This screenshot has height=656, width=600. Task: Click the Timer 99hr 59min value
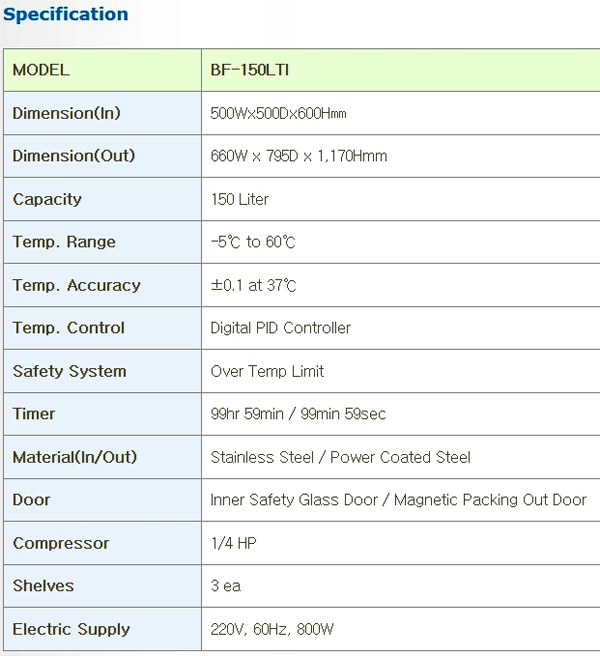(298, 414)
